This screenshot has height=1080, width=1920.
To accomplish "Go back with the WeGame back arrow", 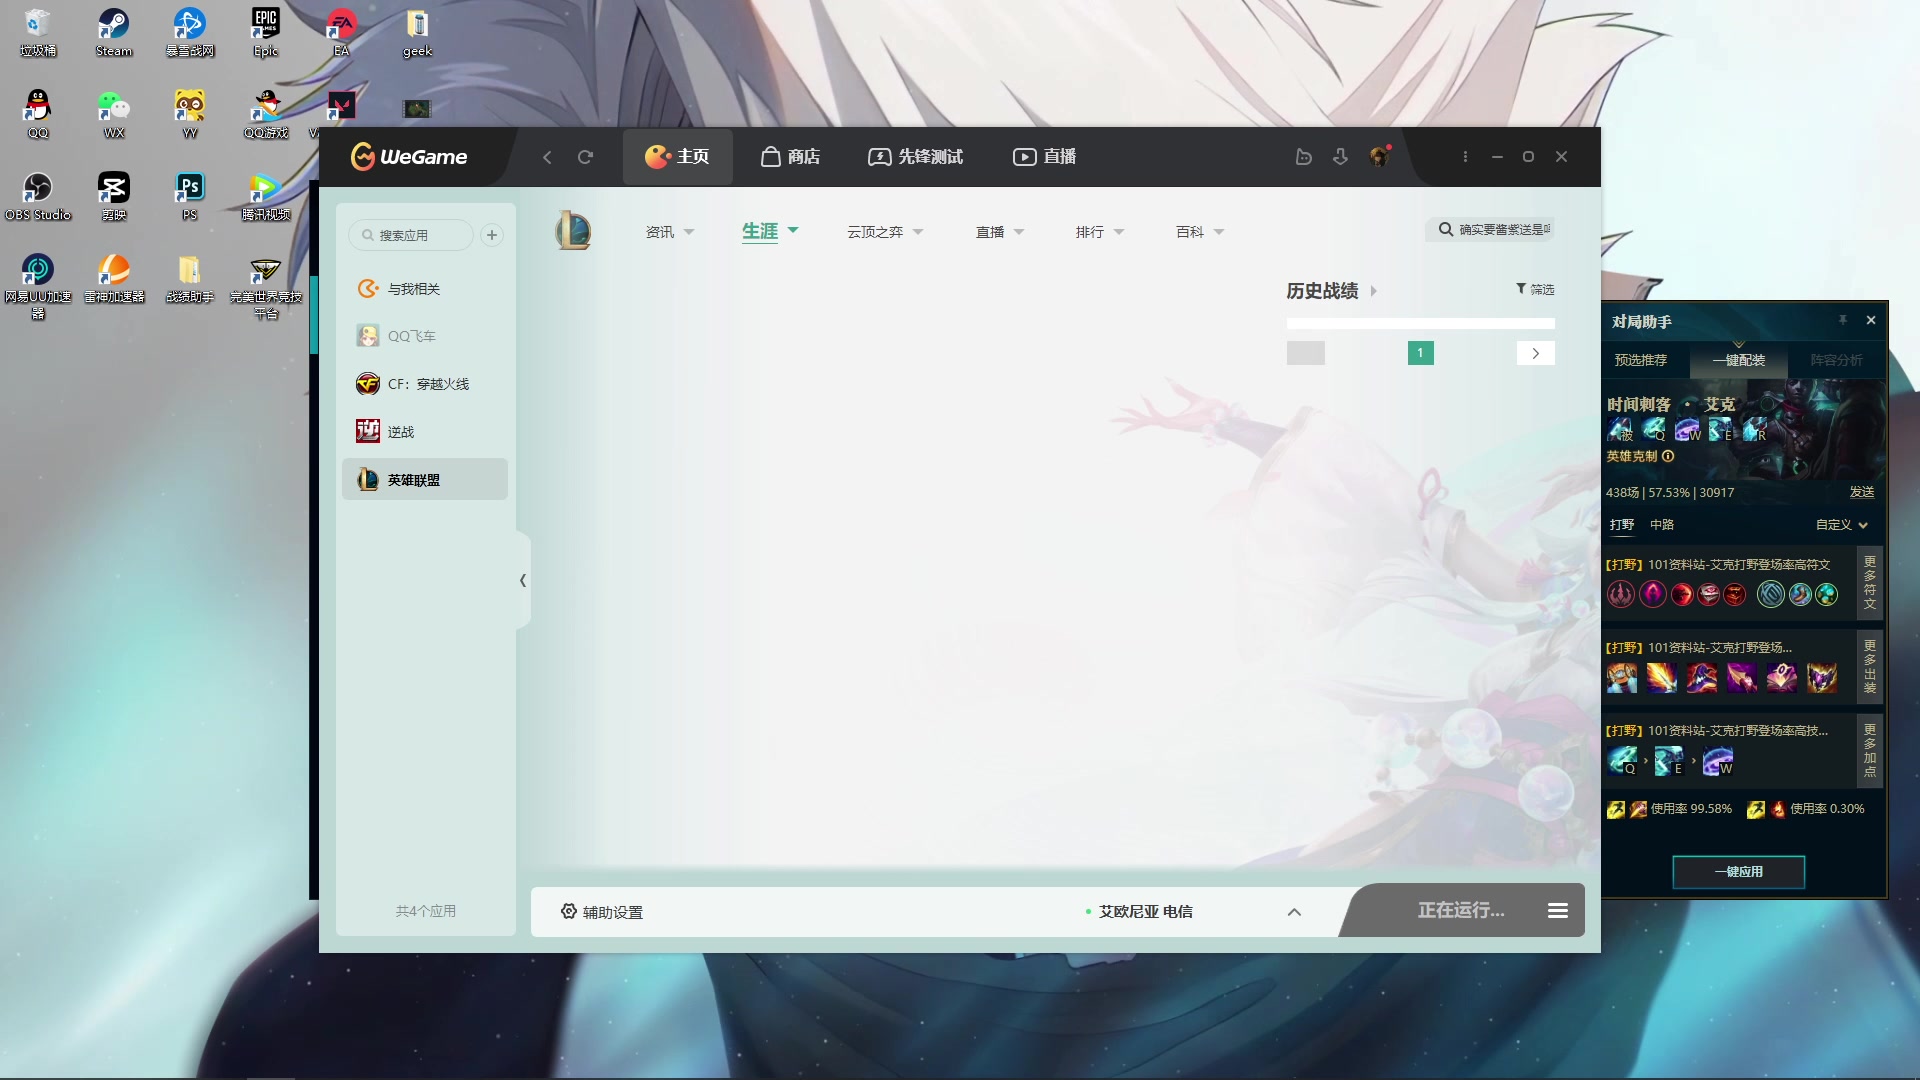I will [x=547, y=157].
